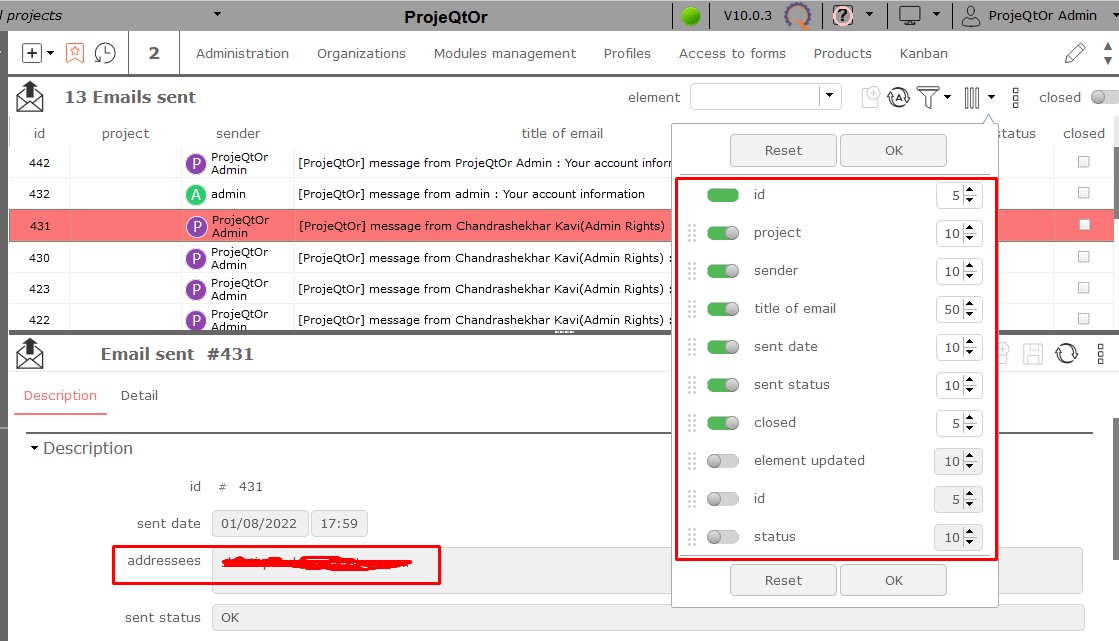Open the columns selector dropdown arrow
This screenshot has width=1119, height=641.
tap(991, 97)
